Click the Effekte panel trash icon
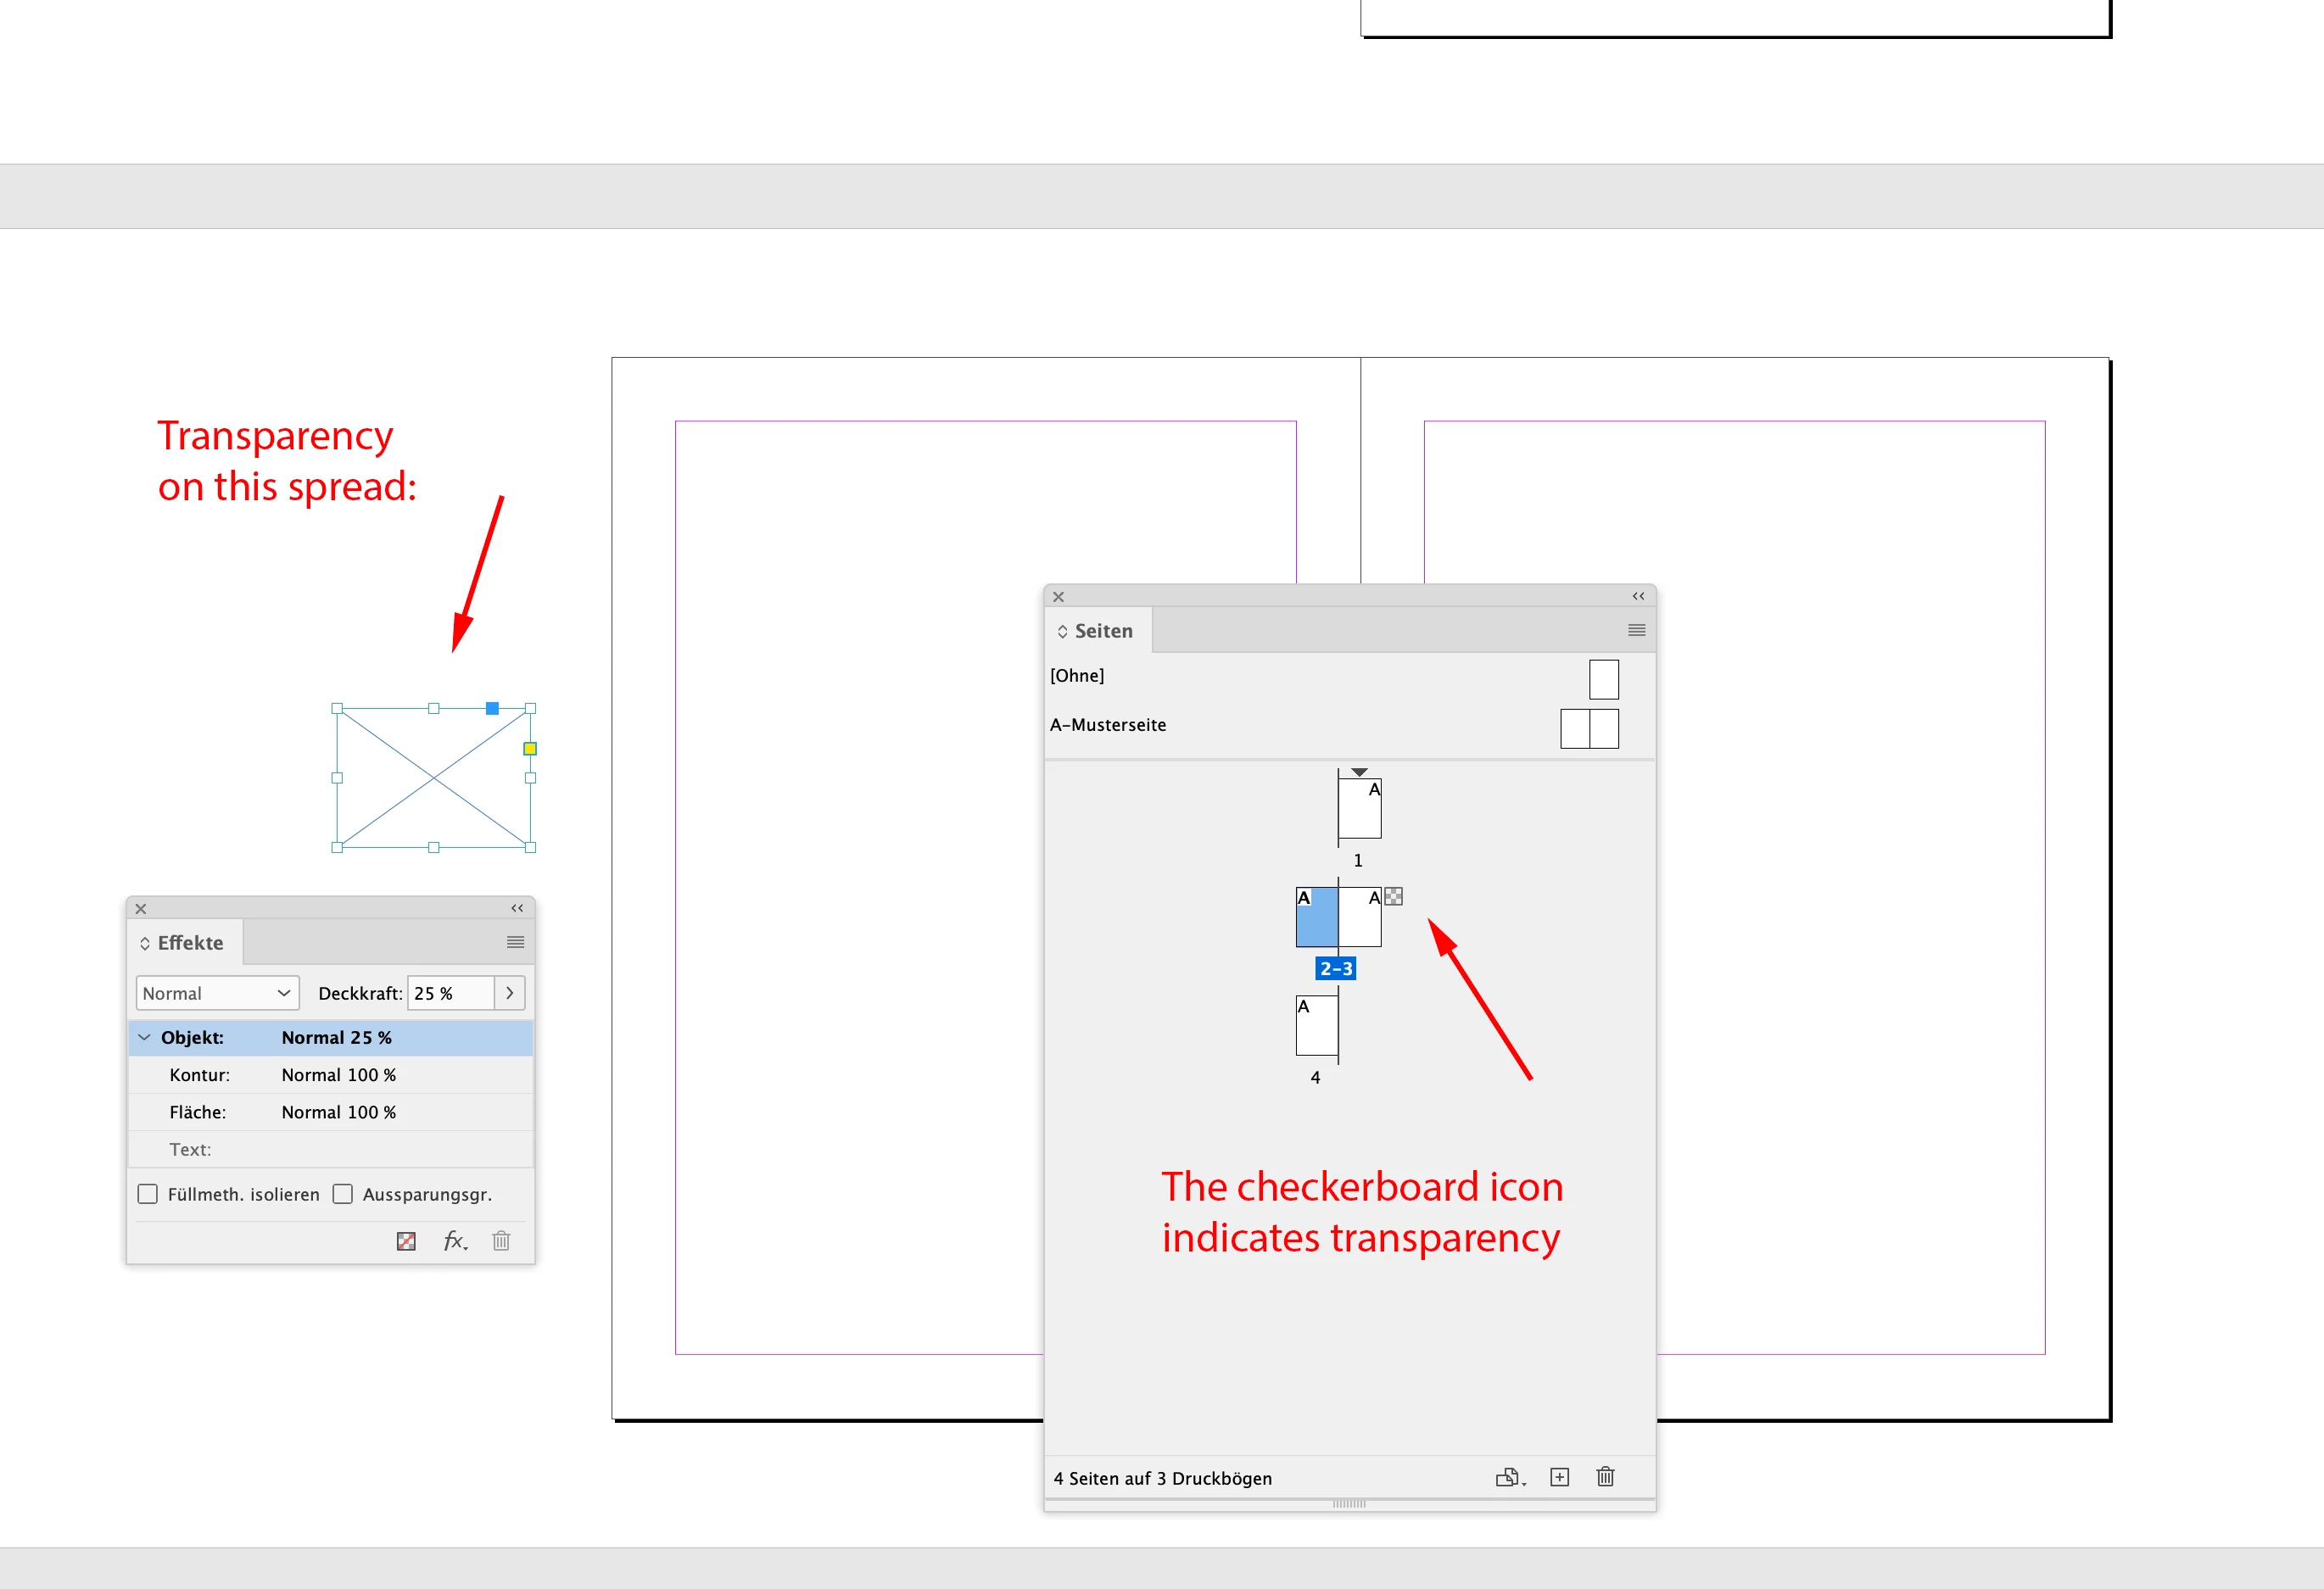 (501, 1241)
